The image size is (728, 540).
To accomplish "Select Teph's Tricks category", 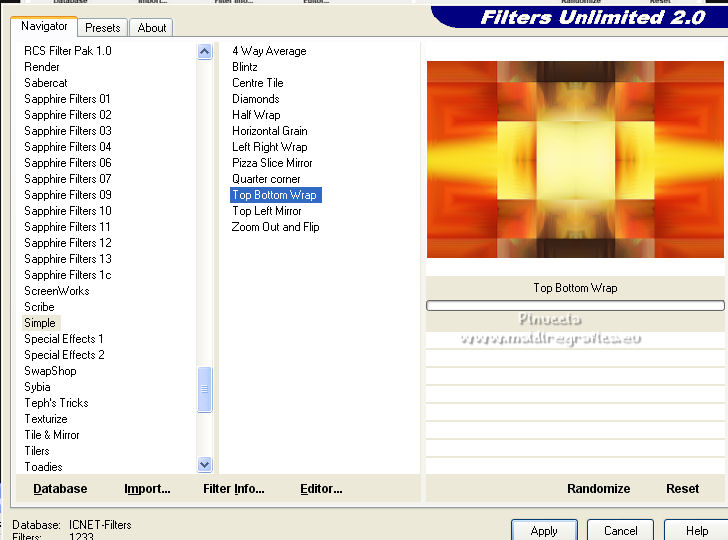I will [56, 403].
